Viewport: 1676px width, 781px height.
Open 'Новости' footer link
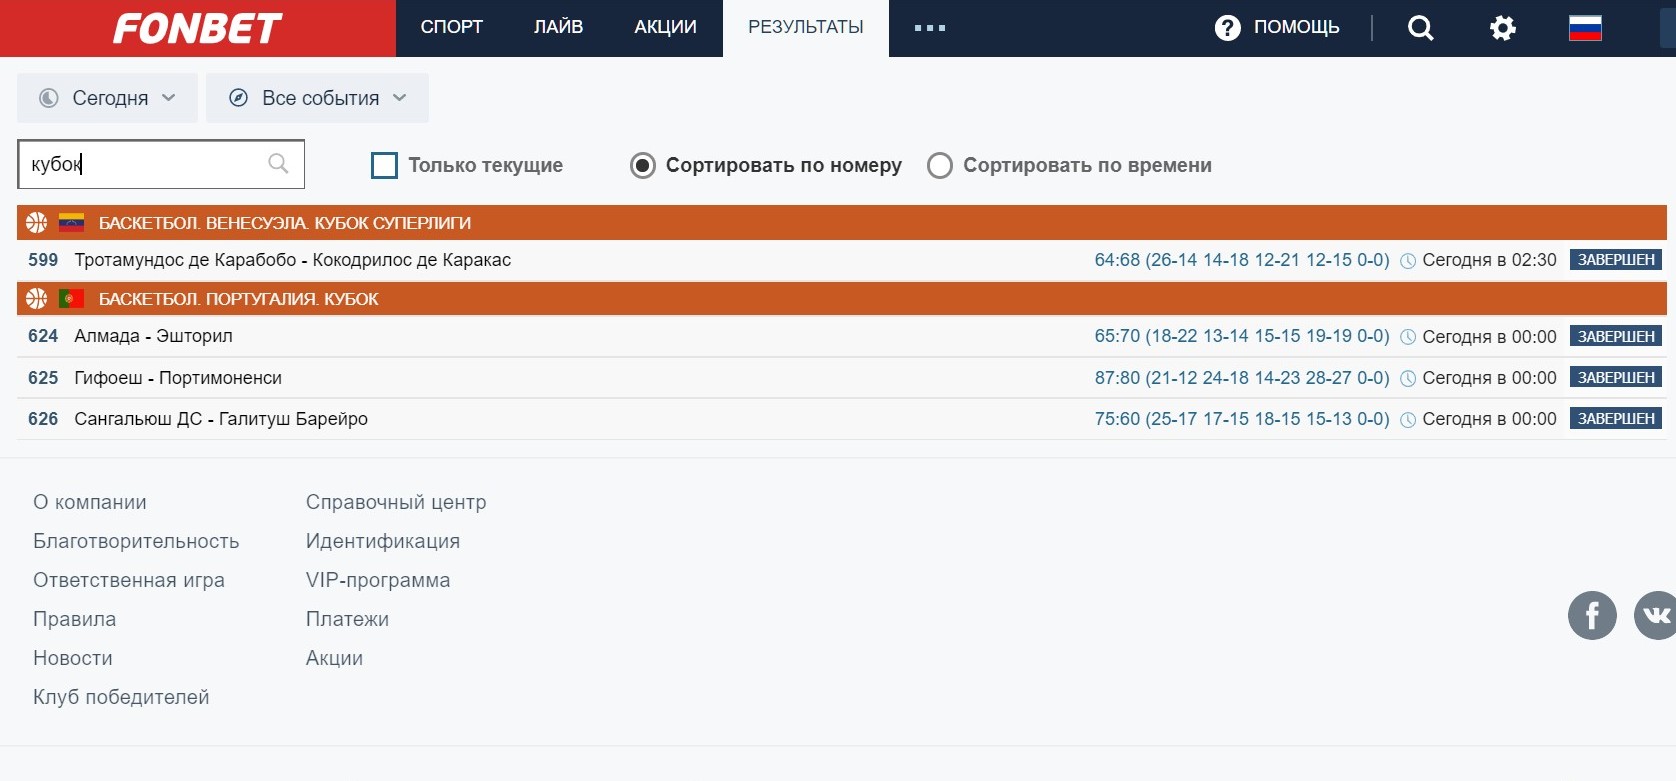[73, 658]
